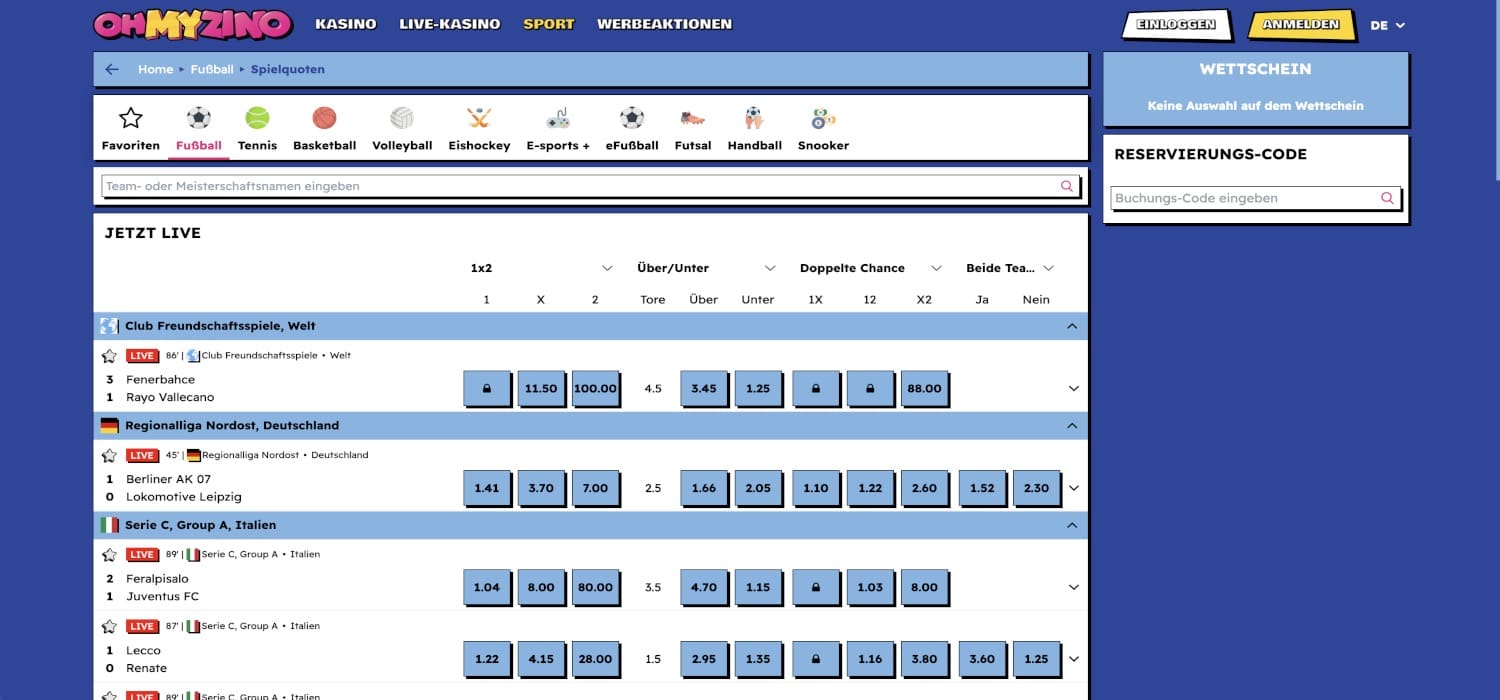This screenshot has height=700, width=1500.
Task: Favorite the Fenerbahce vs Rayo Vallecano match
Action: pyautogui.click(x=109, y=356)
